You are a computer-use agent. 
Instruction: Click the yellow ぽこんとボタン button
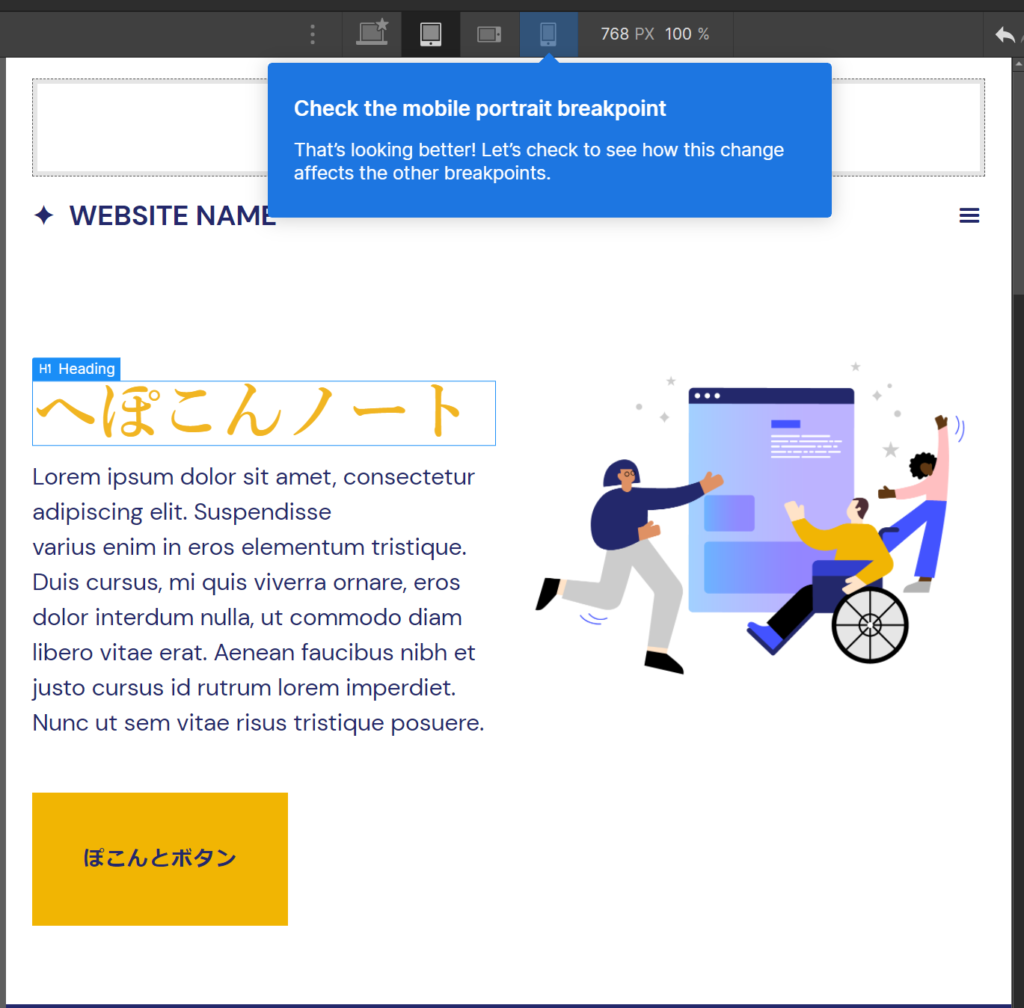(x=160, y=858)
